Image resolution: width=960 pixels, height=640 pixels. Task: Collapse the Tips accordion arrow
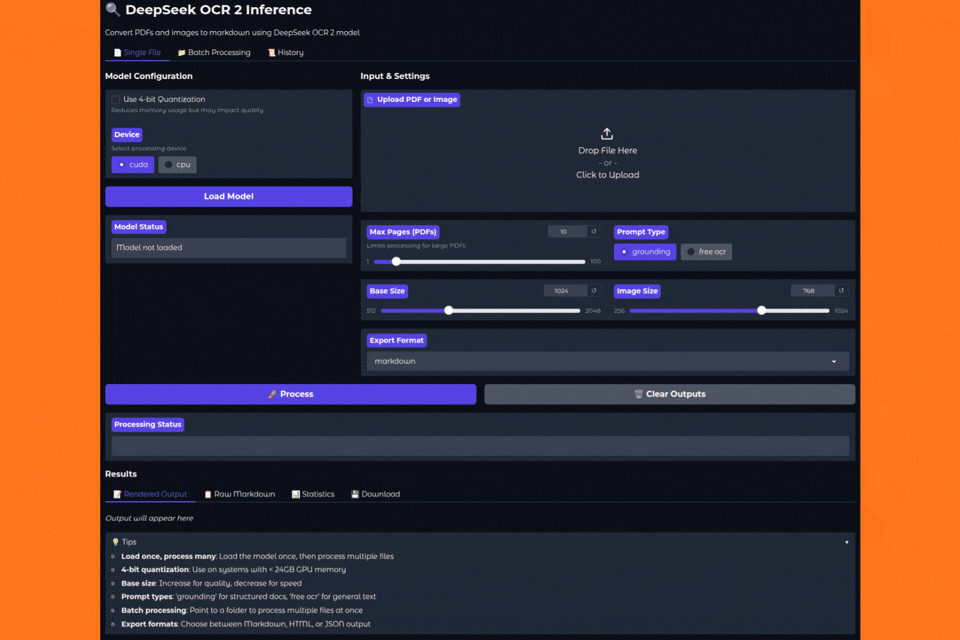tap(846, 542)
